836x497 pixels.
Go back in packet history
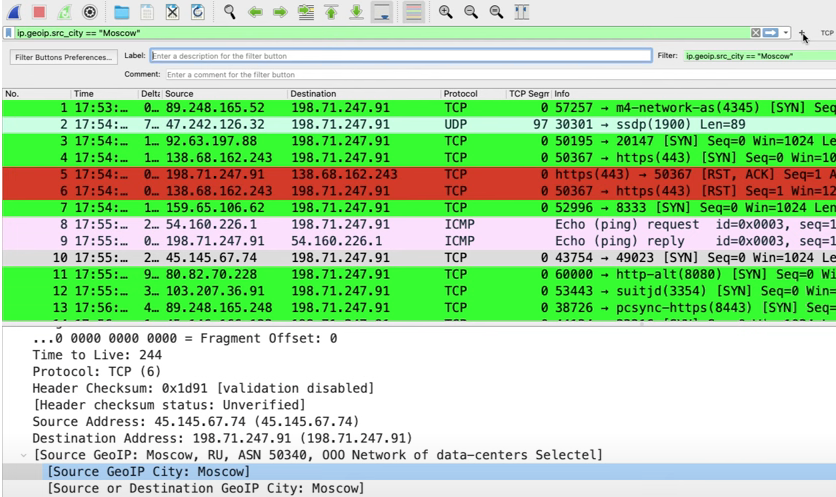click(x=255, y=12)
